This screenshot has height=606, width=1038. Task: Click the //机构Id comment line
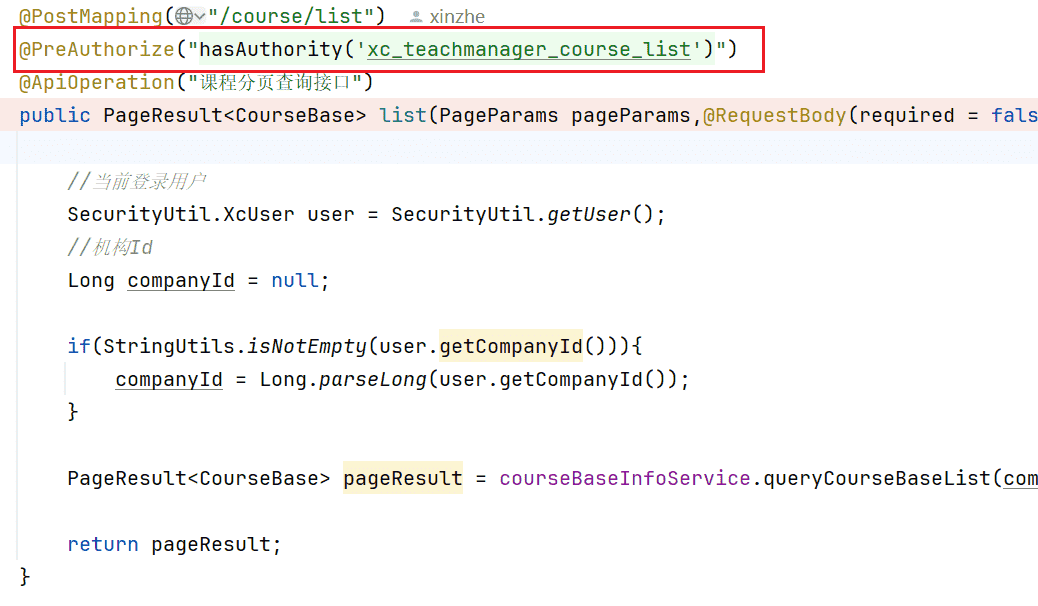[x=110, y=247]
